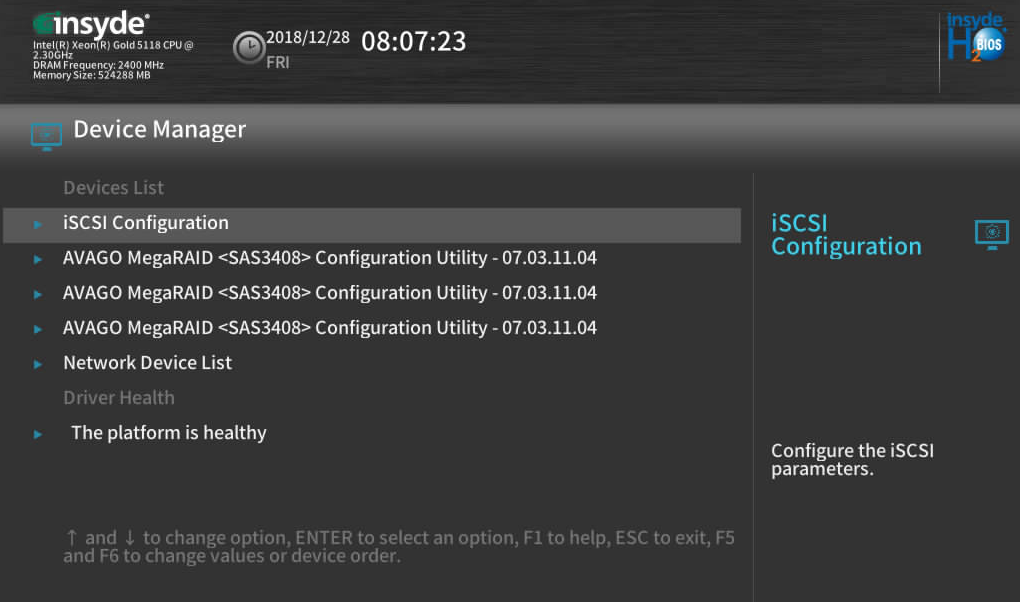Viewport: 1020px width, 602px height.
Task: Expand the third AVAGO MegaRAID Configuration Utility arrow
Action: [x=38, y=329]
